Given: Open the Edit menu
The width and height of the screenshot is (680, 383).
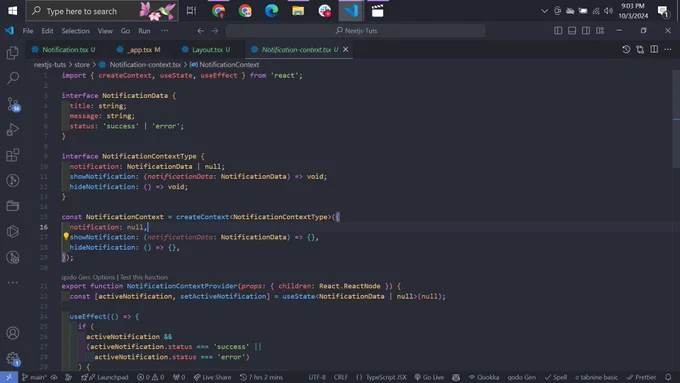Looking at the screenshot, I should click(x=47, y=31).
